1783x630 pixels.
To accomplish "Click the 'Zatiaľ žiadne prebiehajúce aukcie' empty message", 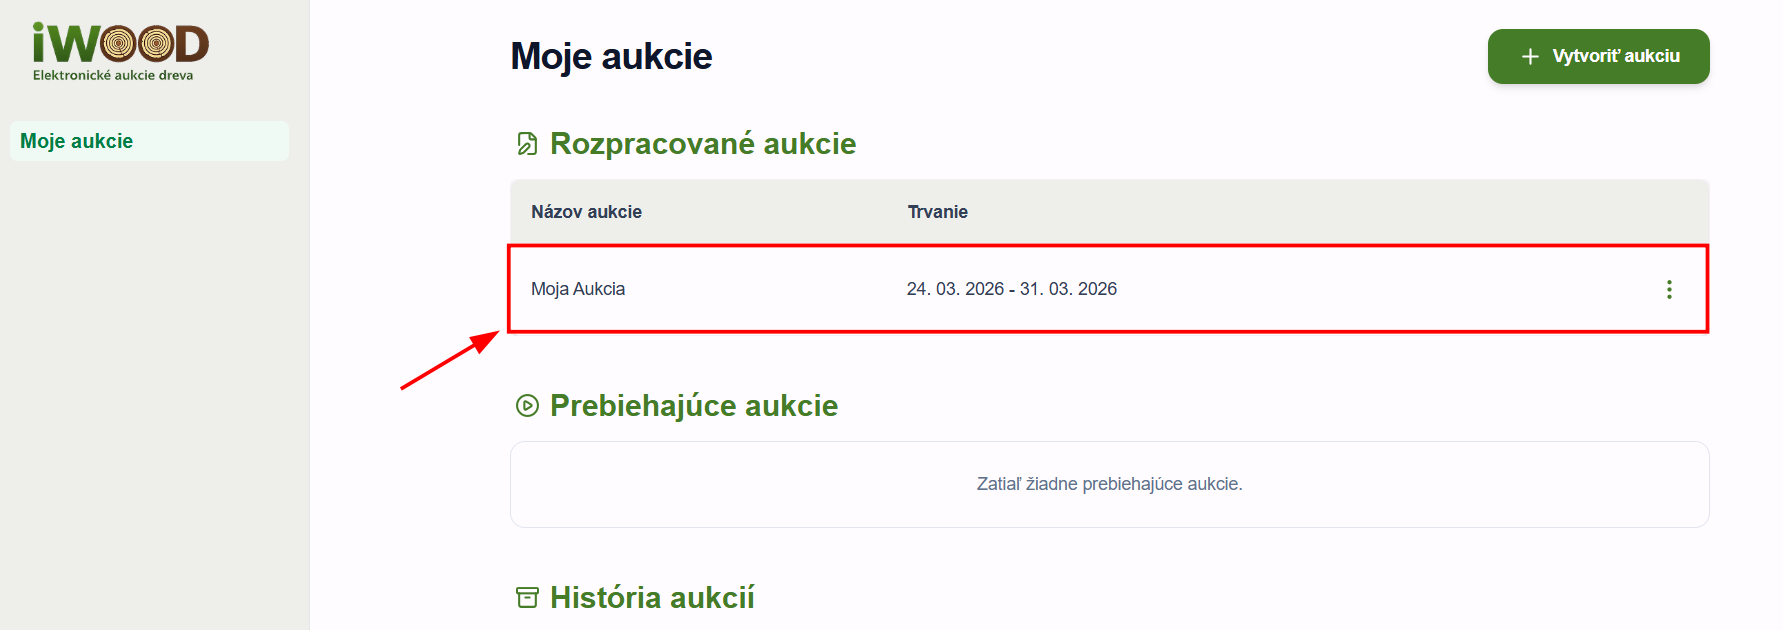I will [1109, 484].
